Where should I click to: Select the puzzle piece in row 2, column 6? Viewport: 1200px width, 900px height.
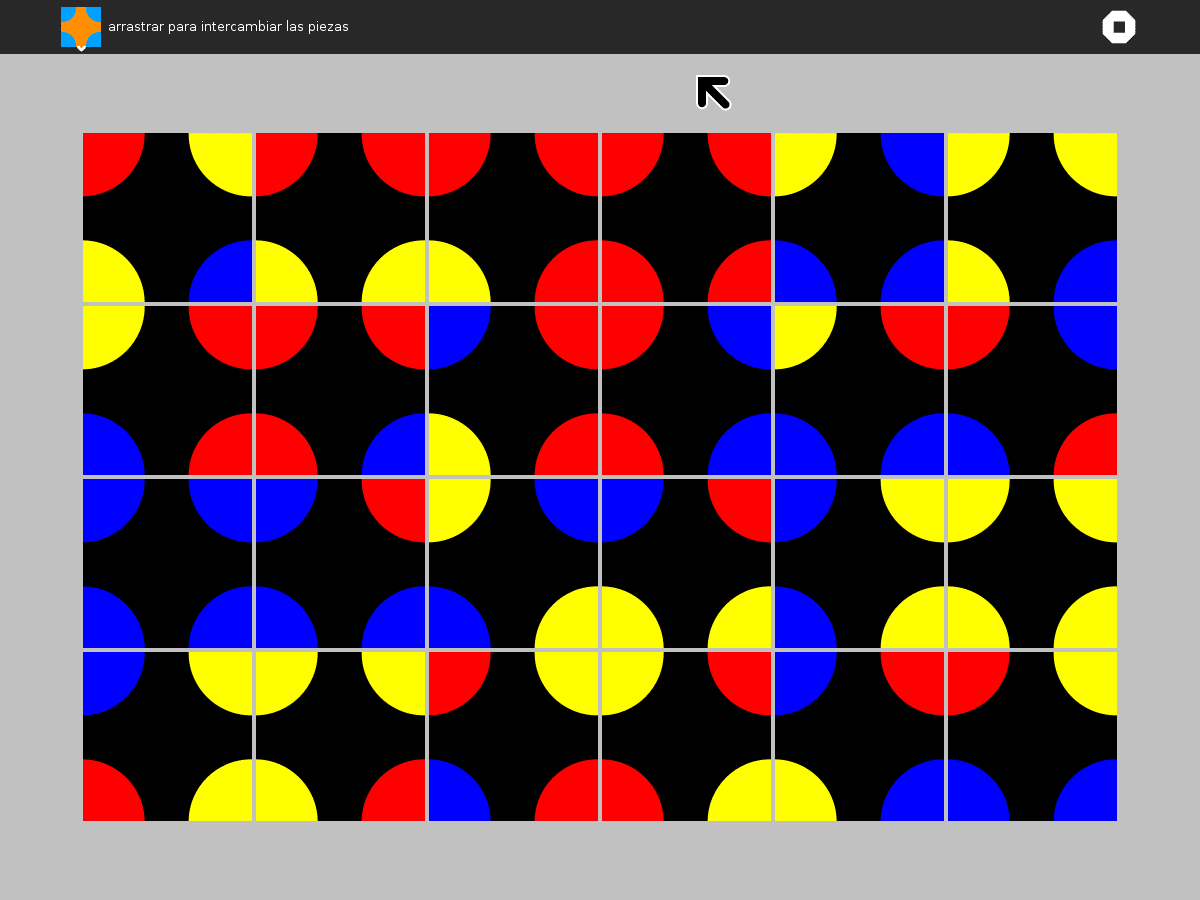(x=1032, y=390)
